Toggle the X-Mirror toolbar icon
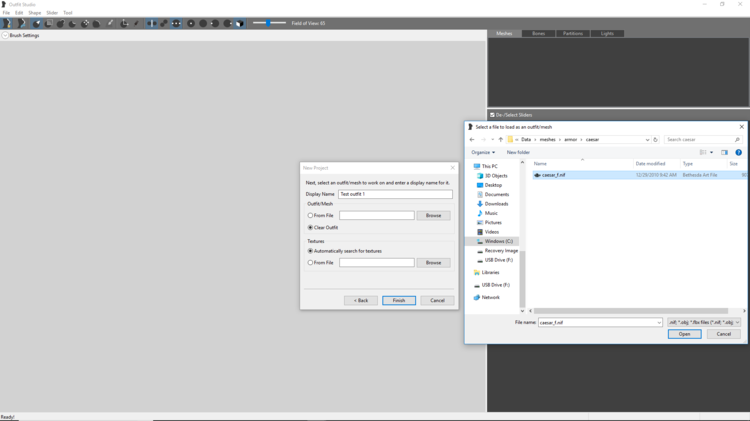Image resolution: width=750 pixels, height=421 pixels. click(152, 23)
